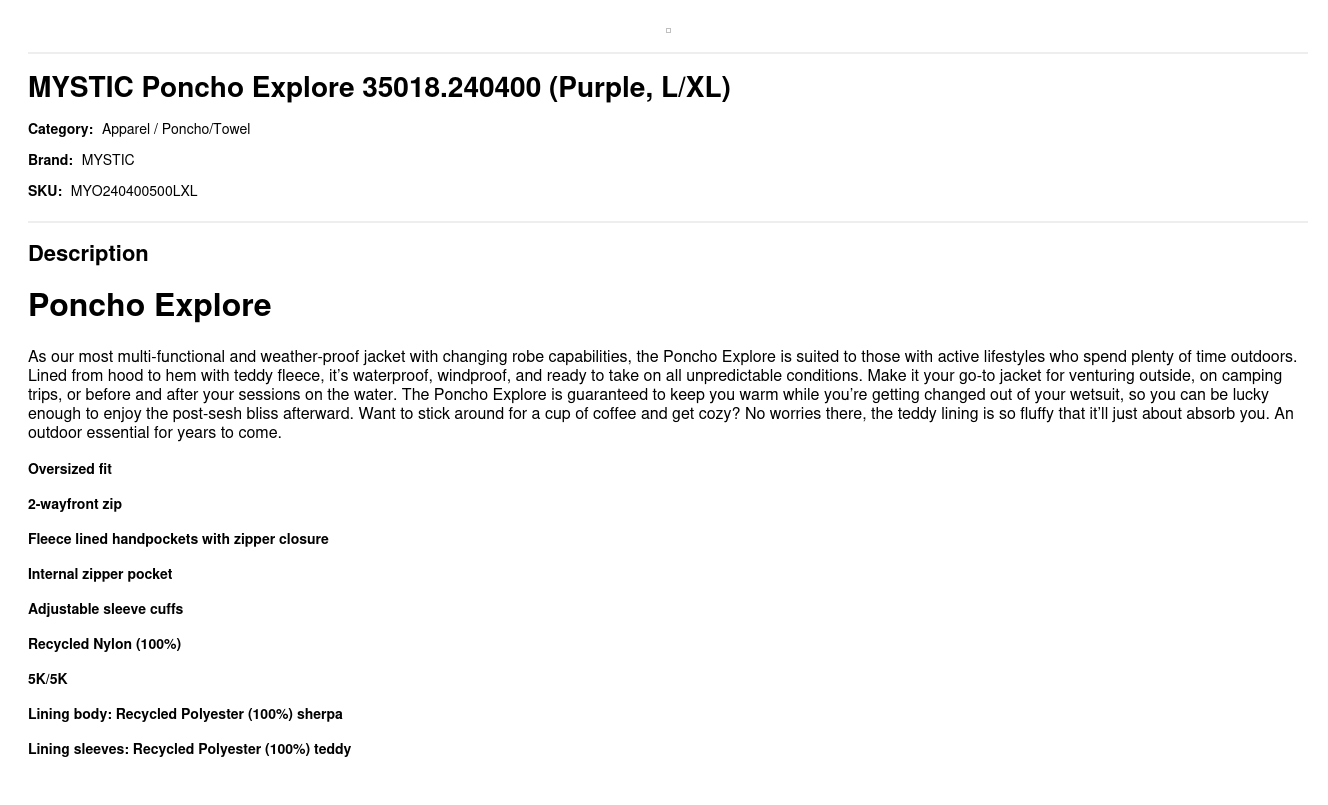Viewport: 1328px width, 805px height.
Task: Click the Category: label
Action: click(60, 130)
